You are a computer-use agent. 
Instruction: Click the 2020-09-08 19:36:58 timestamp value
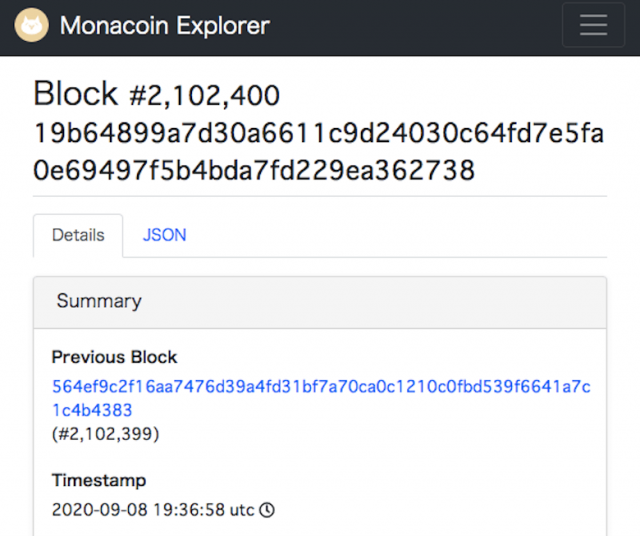[x=138, y=510]
